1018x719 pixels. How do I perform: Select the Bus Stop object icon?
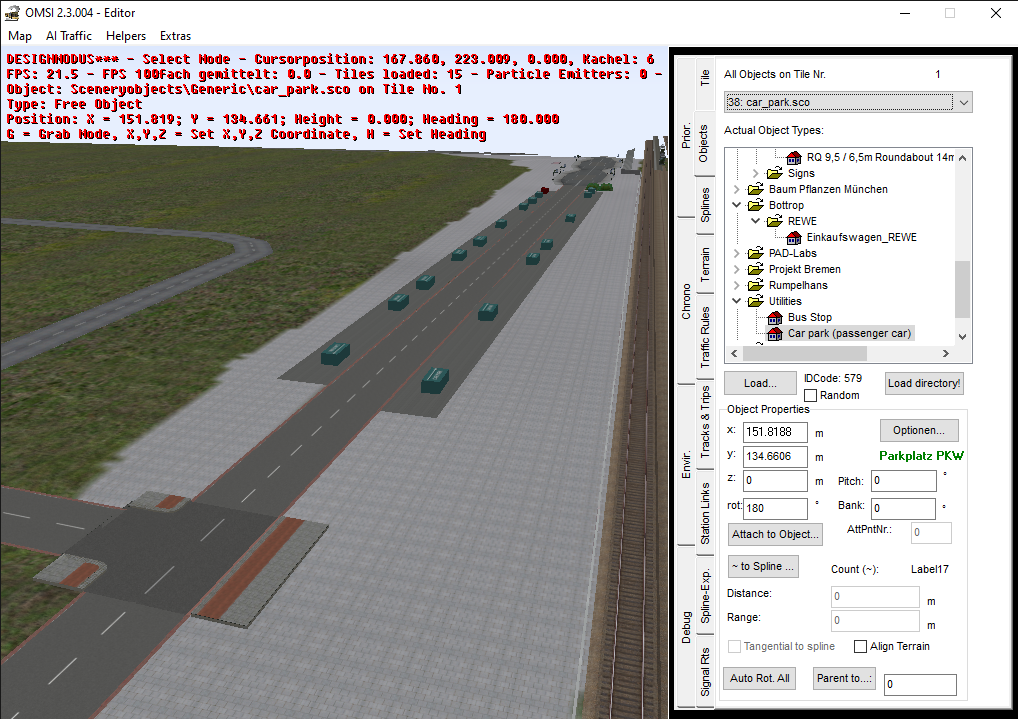(x=774, y=318)
